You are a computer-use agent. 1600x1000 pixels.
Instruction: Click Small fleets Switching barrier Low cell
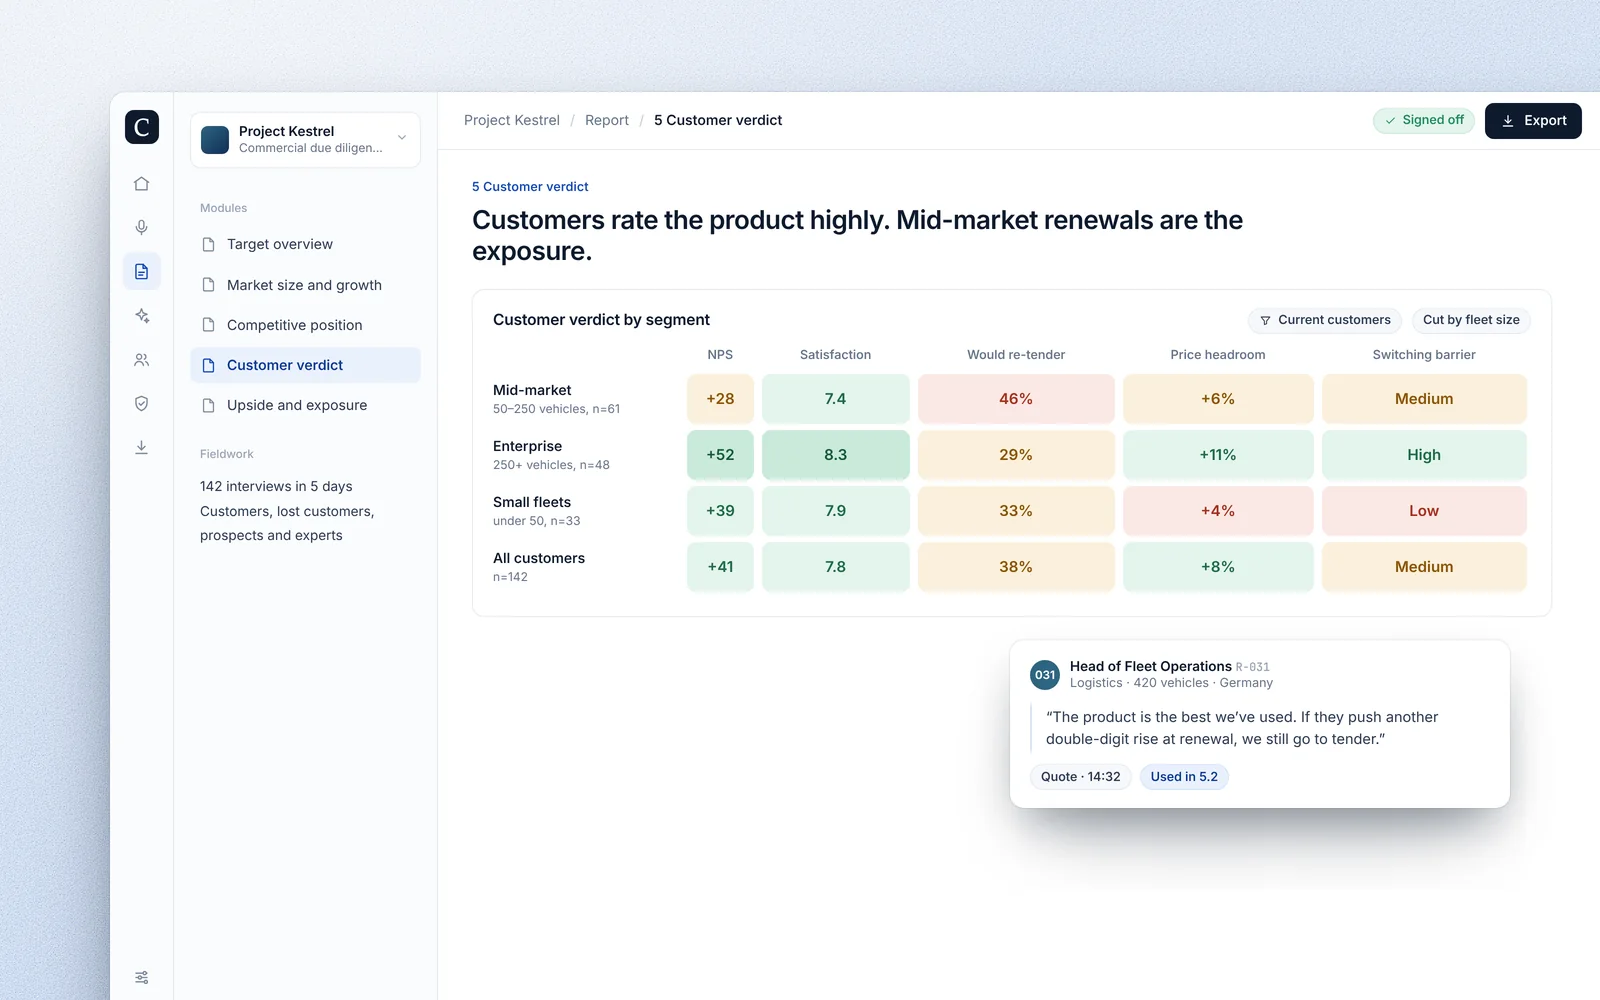point(1424,511)
